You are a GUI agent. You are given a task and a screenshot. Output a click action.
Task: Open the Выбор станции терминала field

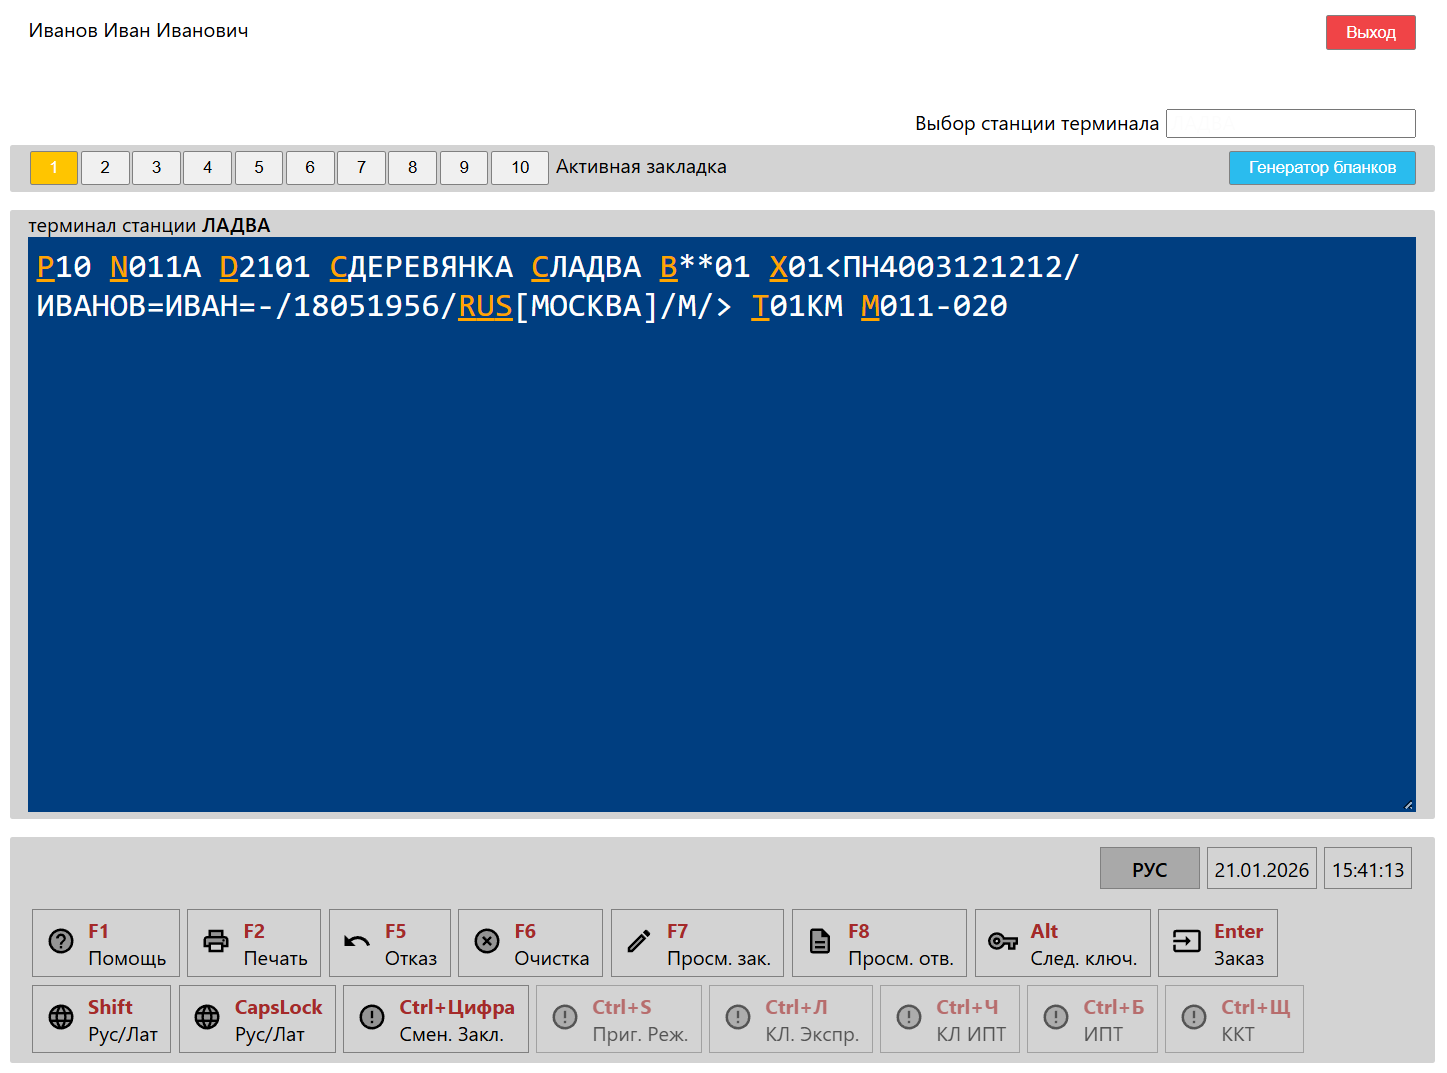(x=1290, y=123)
